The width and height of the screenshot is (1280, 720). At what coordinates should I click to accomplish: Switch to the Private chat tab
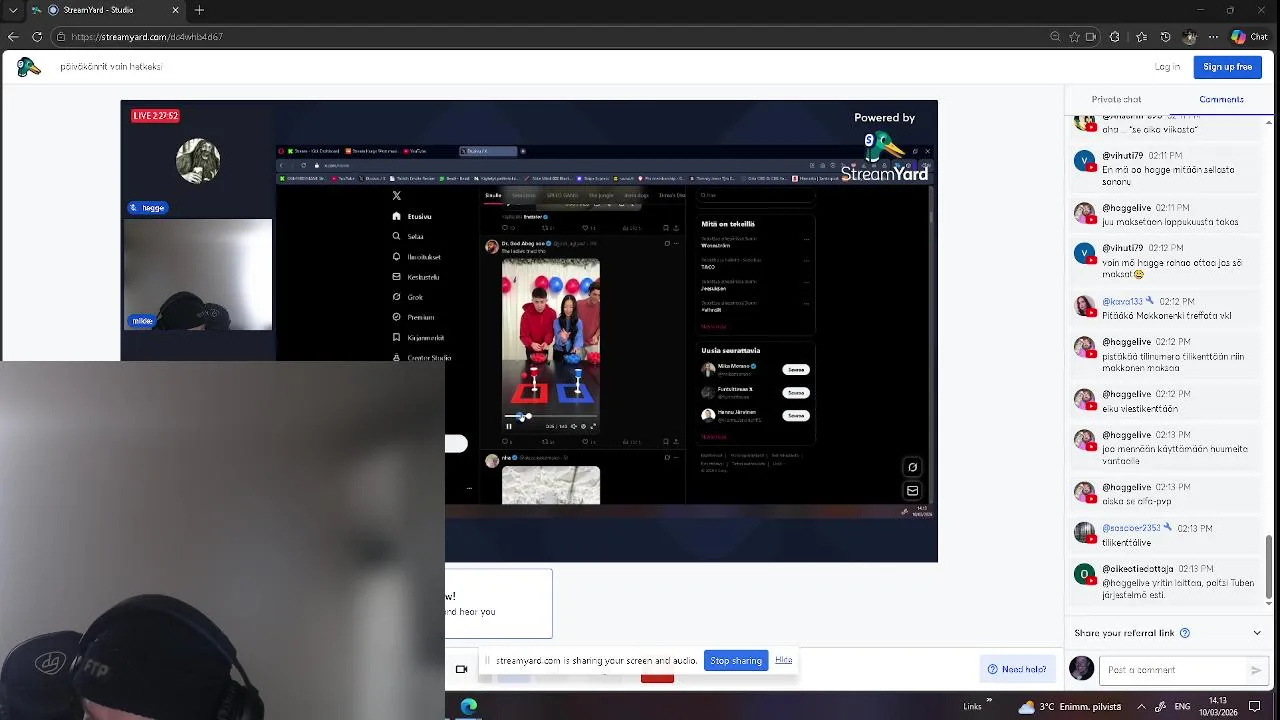coord(1116,99)
